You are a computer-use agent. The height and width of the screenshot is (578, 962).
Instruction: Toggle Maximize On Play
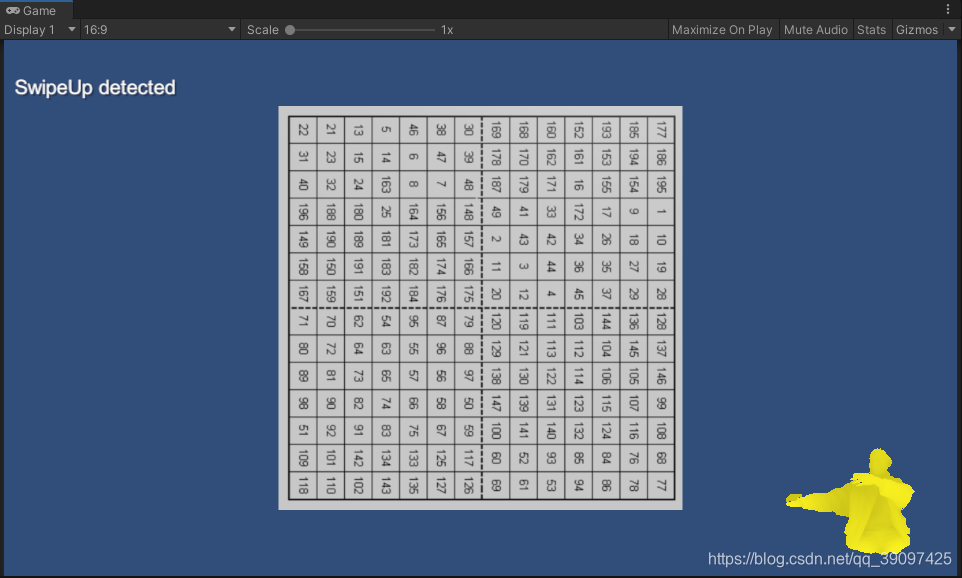click(x=722, y=29)
